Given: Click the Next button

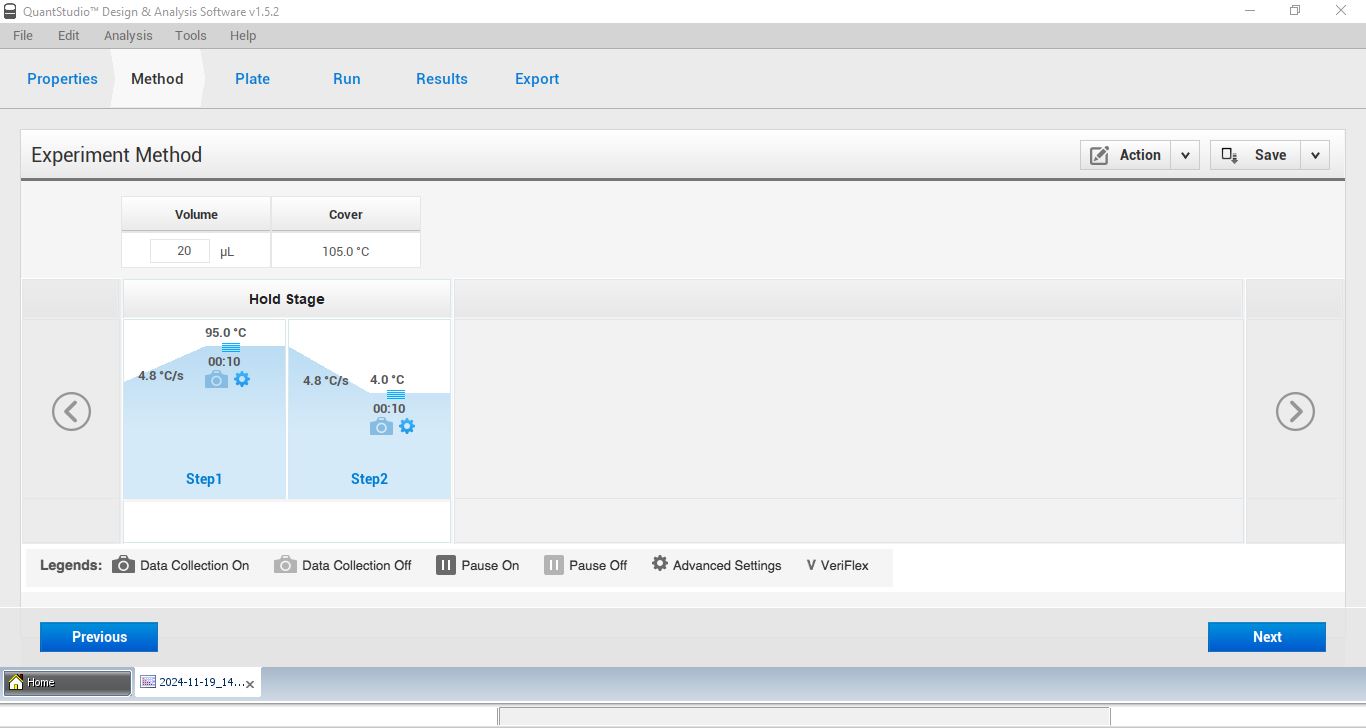Looking at the screenshot, I should (x=1266, y=637).
